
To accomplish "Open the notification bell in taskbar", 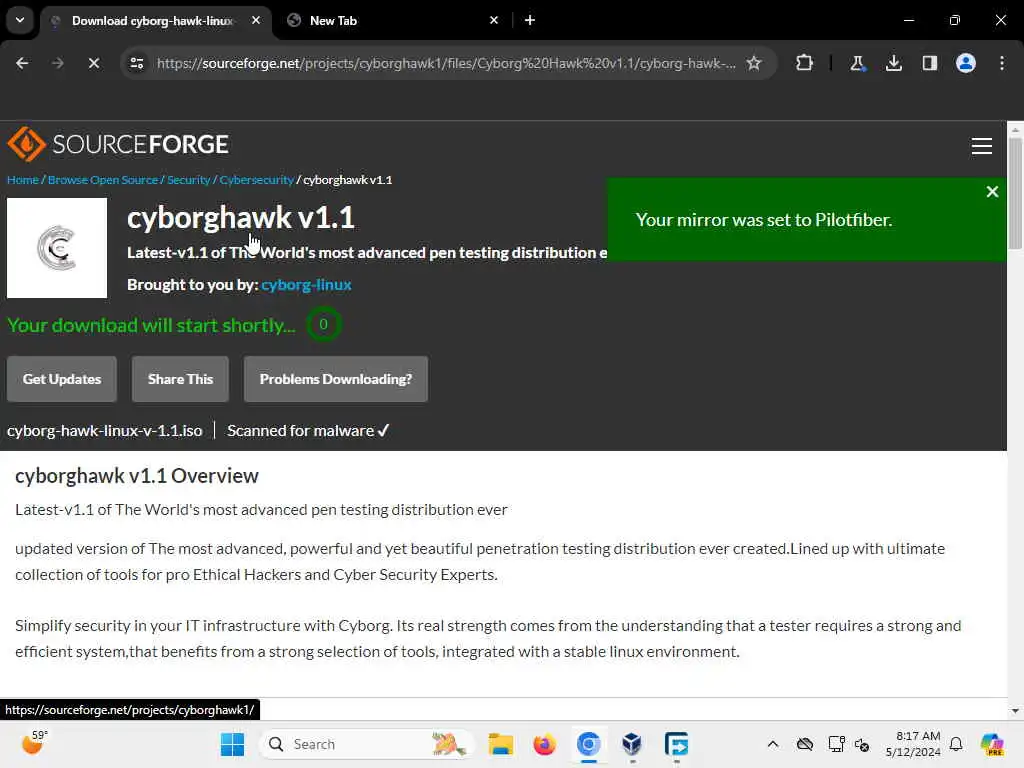I will (956, 744).
